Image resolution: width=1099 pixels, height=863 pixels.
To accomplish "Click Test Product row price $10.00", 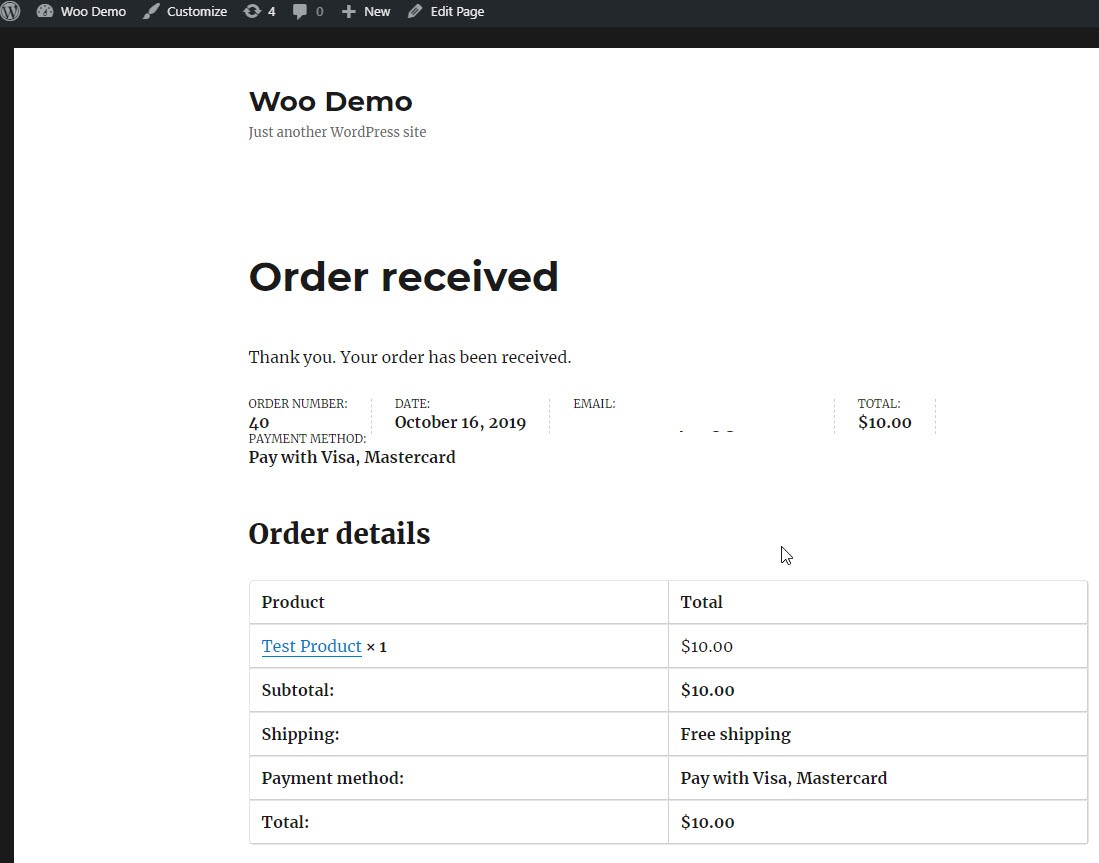I will click(x=706, y=646).
